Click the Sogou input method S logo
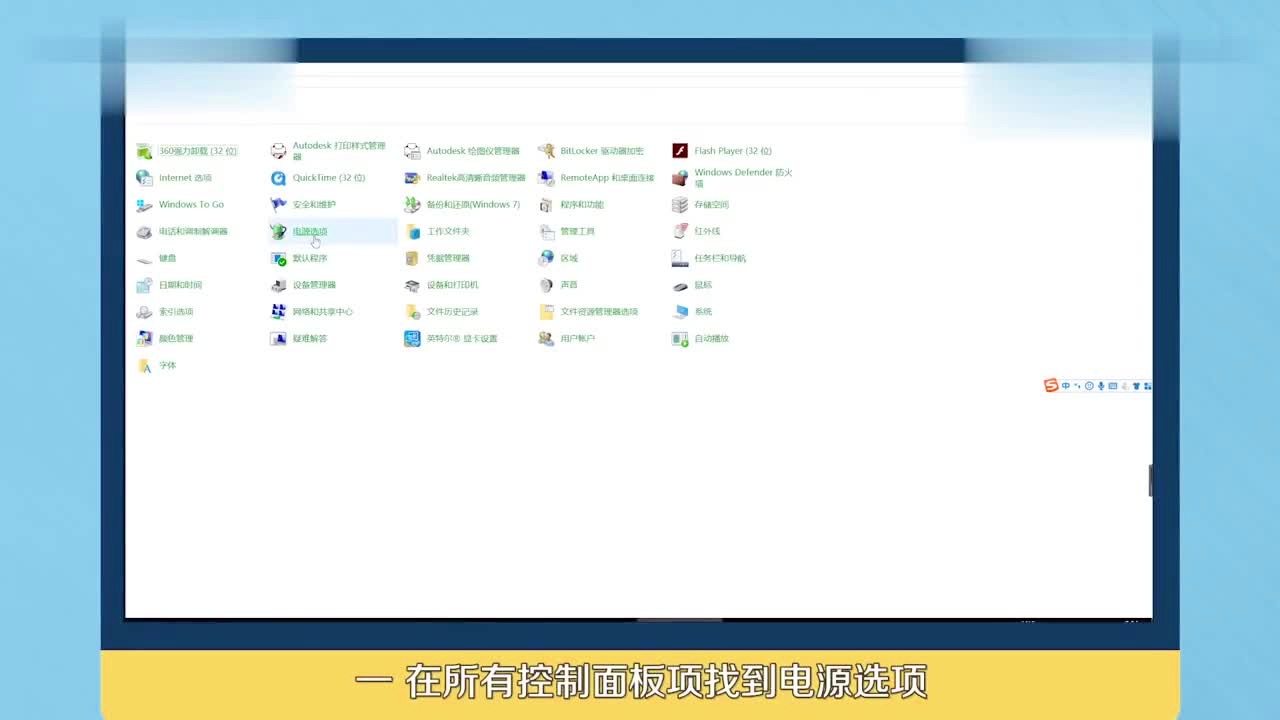Screen dimensions: 1280x720 (x=1051, y=386)
